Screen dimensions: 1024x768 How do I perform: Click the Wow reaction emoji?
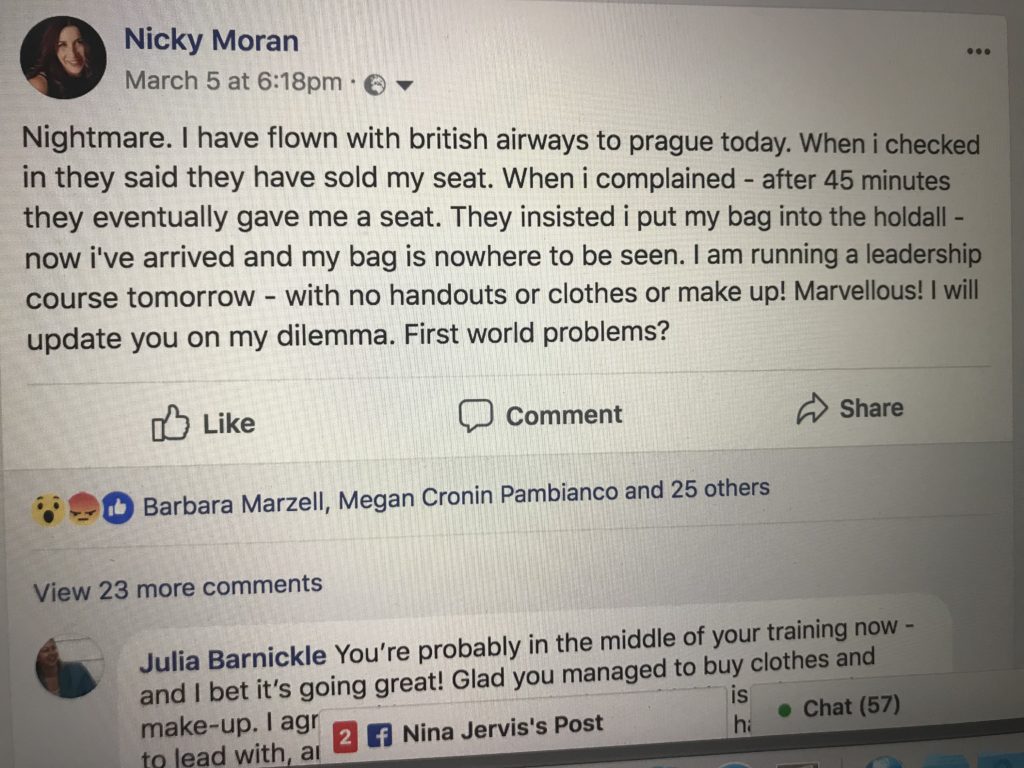click(48, 511)
